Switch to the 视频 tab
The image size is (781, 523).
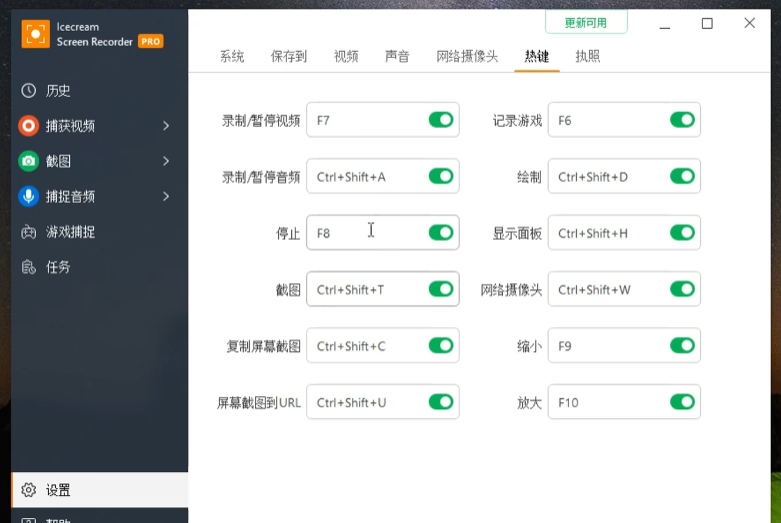click(x=346, y=56)
